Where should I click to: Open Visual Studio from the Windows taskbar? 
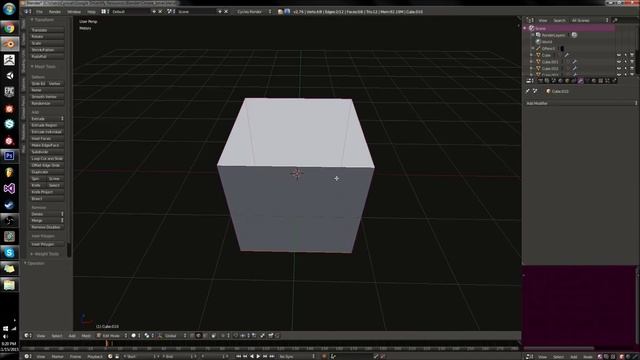click(9, 188)
